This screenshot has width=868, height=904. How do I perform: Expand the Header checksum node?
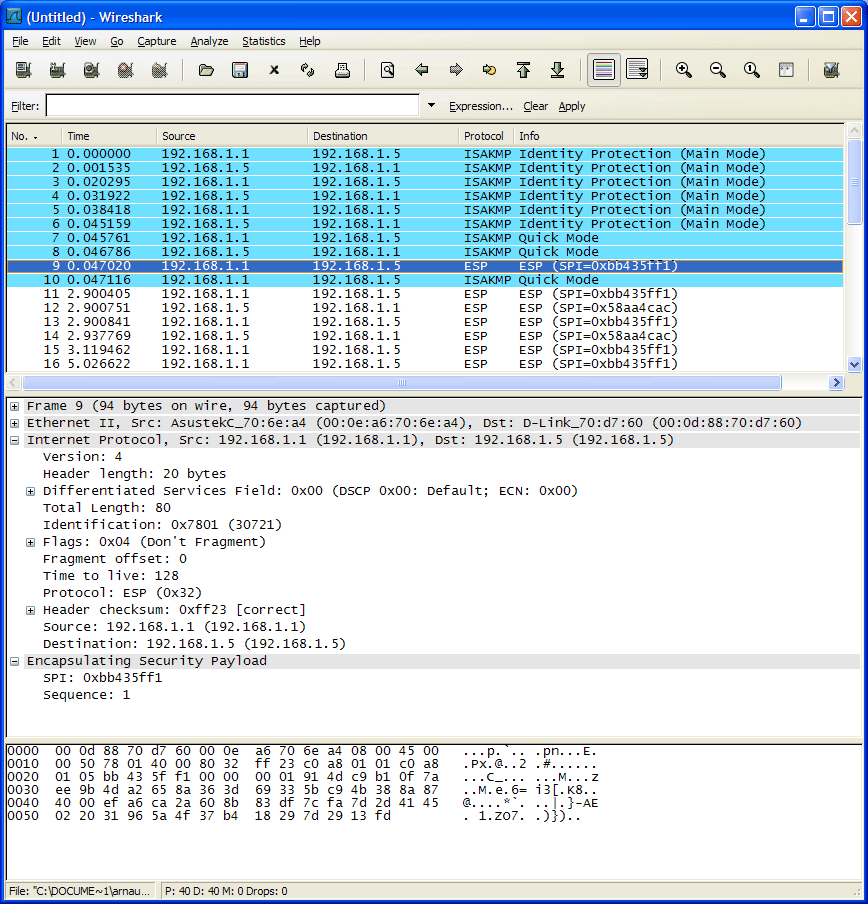pyautogui.click(x=31, y=611)
